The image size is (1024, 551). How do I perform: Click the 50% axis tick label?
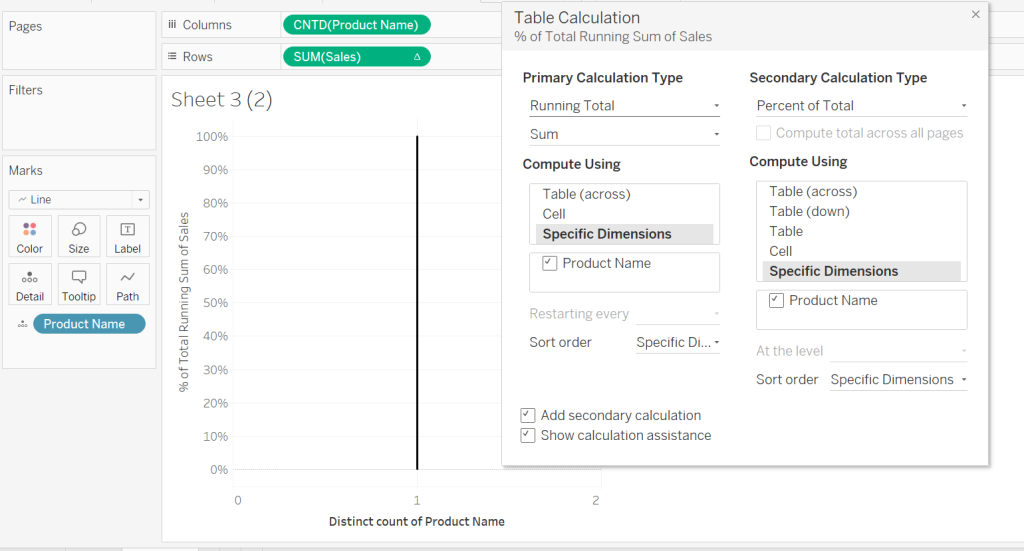[215, 303]
